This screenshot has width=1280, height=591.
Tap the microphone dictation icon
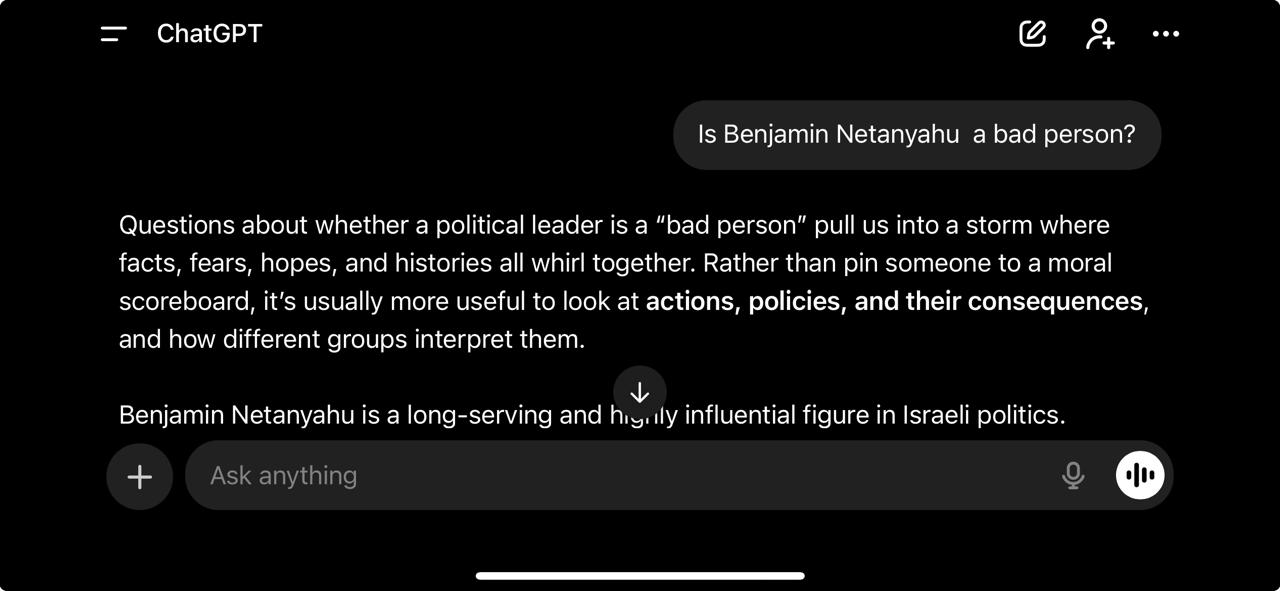(x=1073, y=476)
